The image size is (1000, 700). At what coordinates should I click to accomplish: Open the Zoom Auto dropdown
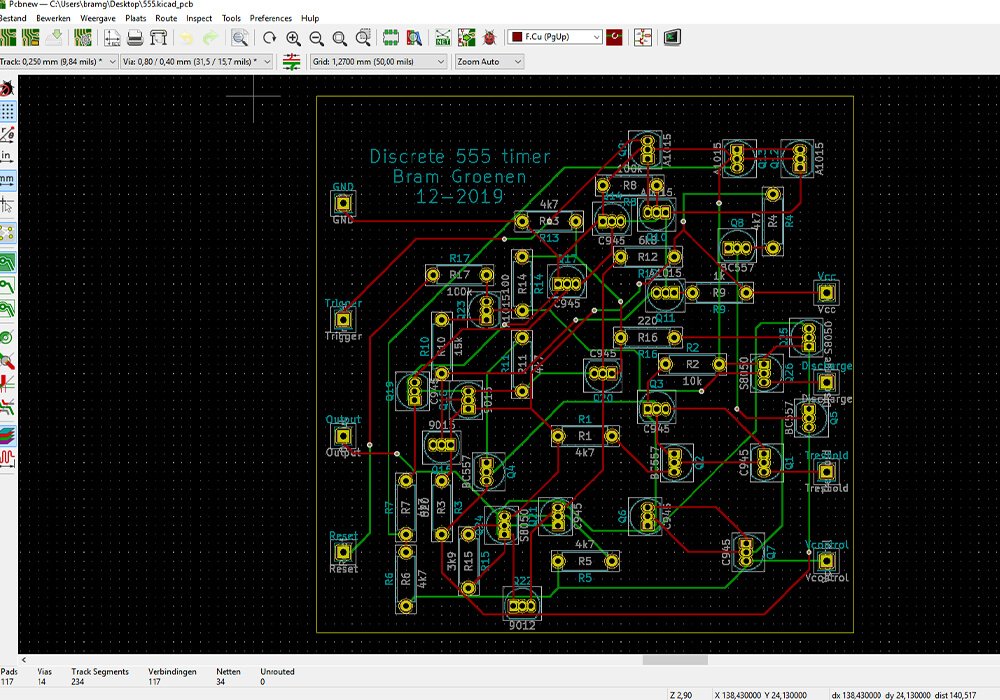(x=489, y=62)
